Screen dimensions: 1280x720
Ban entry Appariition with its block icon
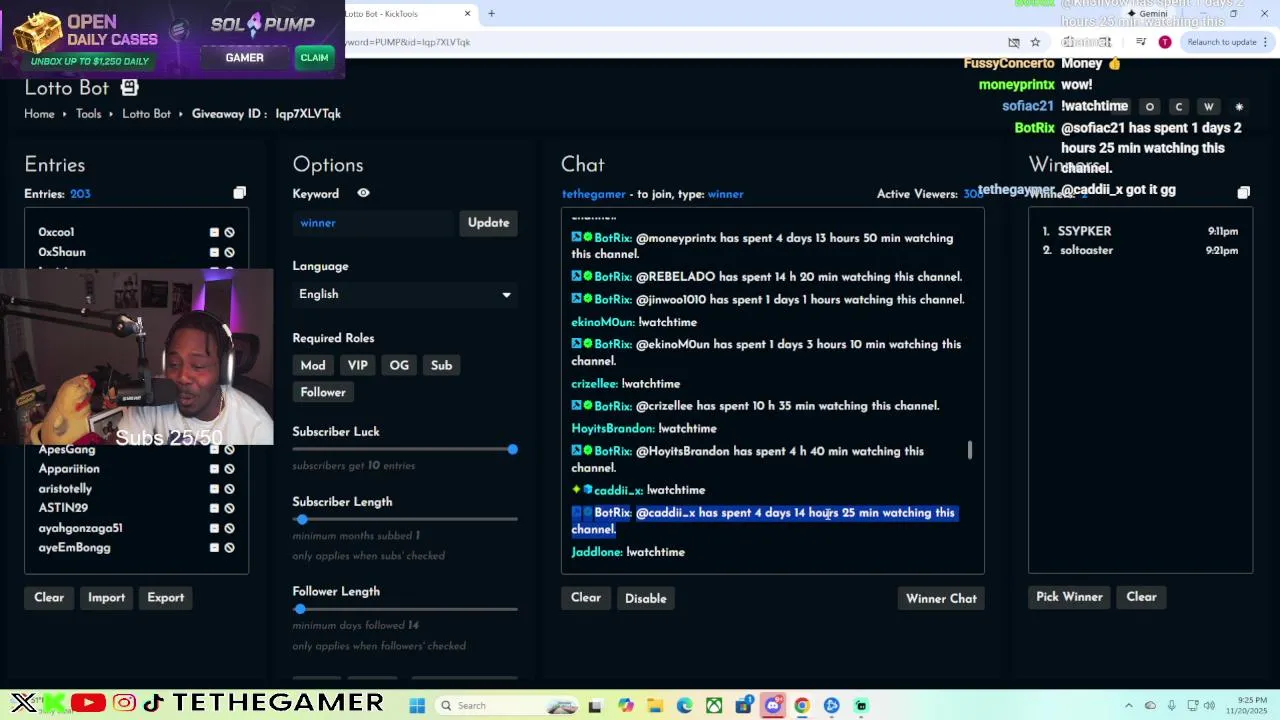[229, 469]
